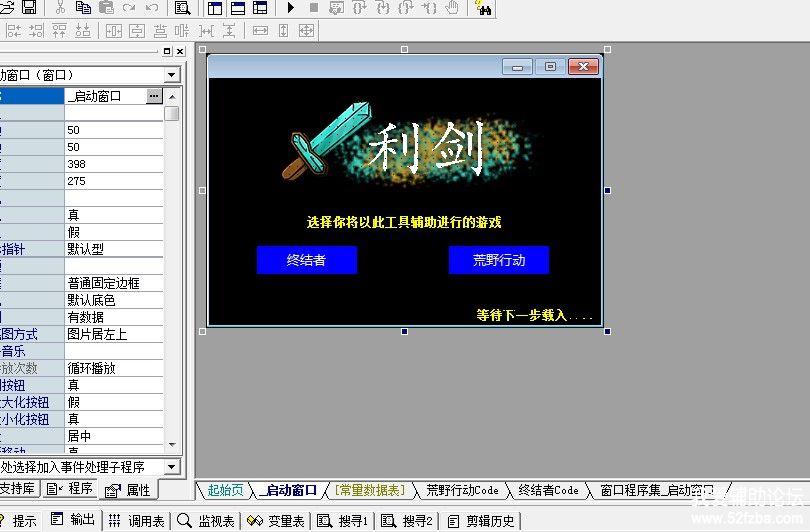Screen dimensions: 810x532
Task: Click the Paste clipboard icon
Action: (x=106, y=7)
